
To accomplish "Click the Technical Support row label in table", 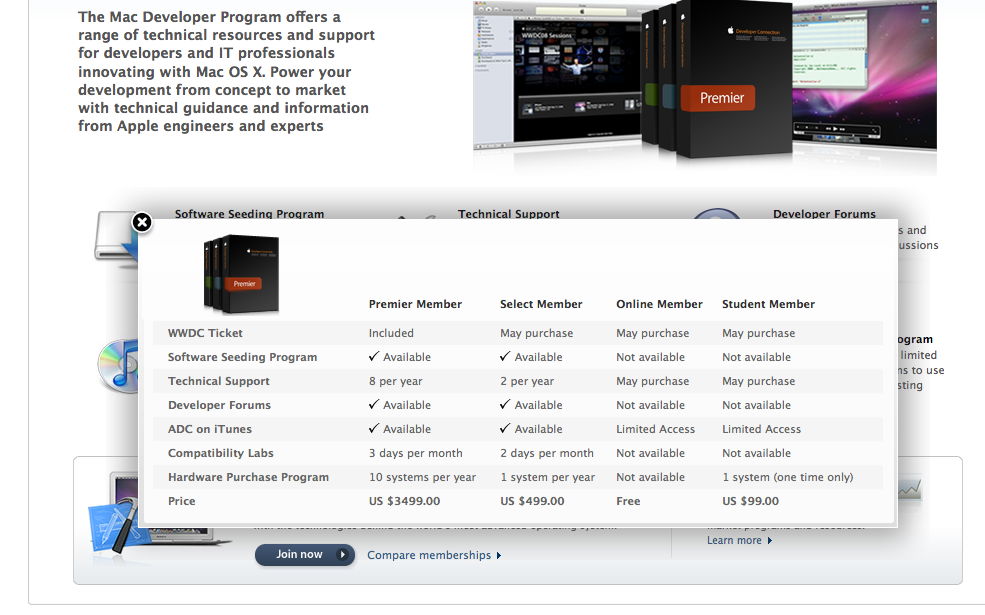I will coord(219,381).
